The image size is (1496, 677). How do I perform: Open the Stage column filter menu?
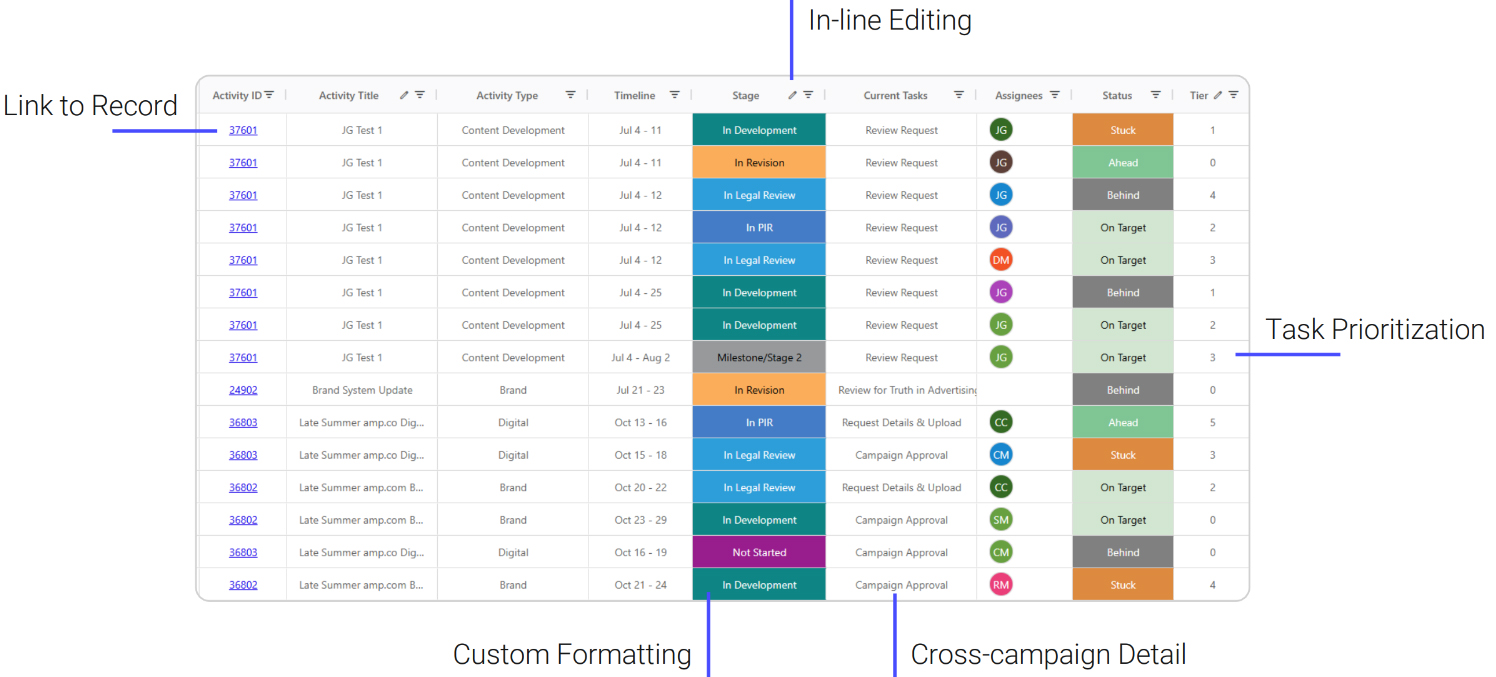[808, 95]
